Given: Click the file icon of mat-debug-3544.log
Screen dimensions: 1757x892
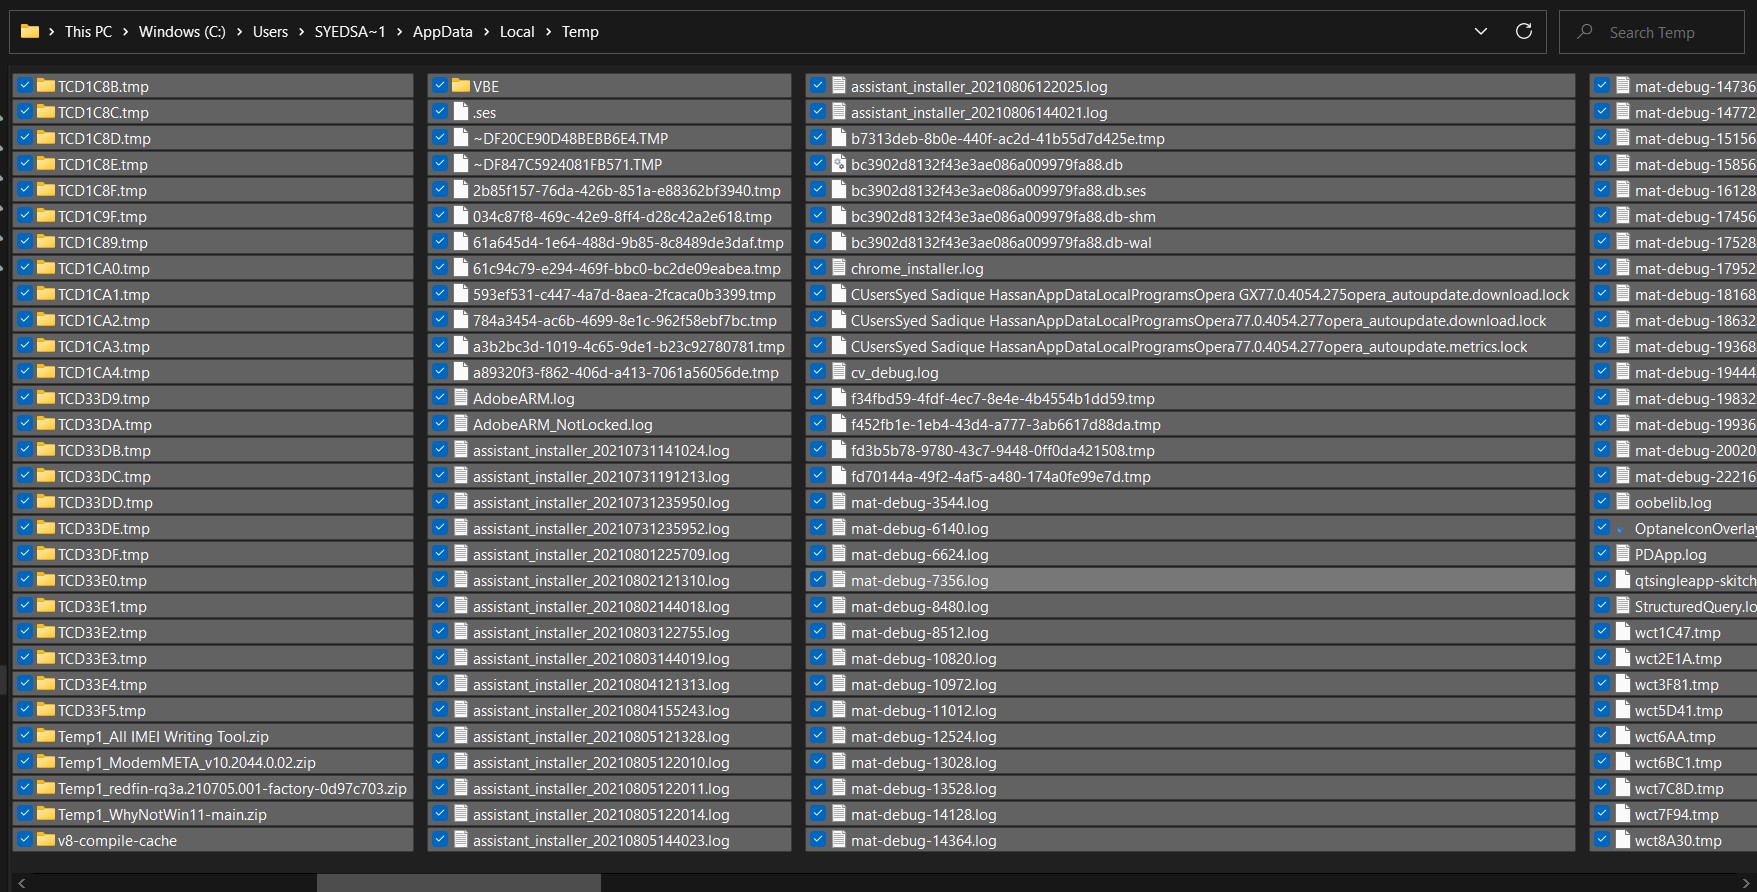Looking at the screenshot, I should click(839, 502).
